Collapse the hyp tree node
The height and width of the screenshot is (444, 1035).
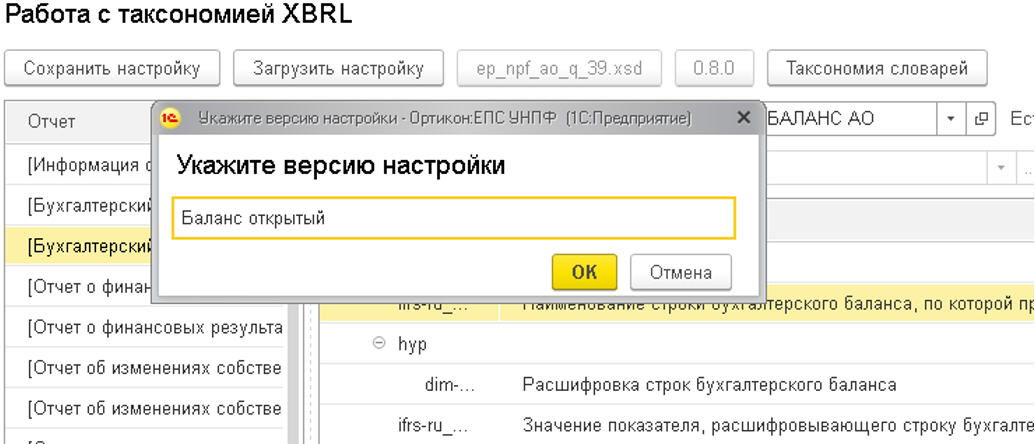379,343
